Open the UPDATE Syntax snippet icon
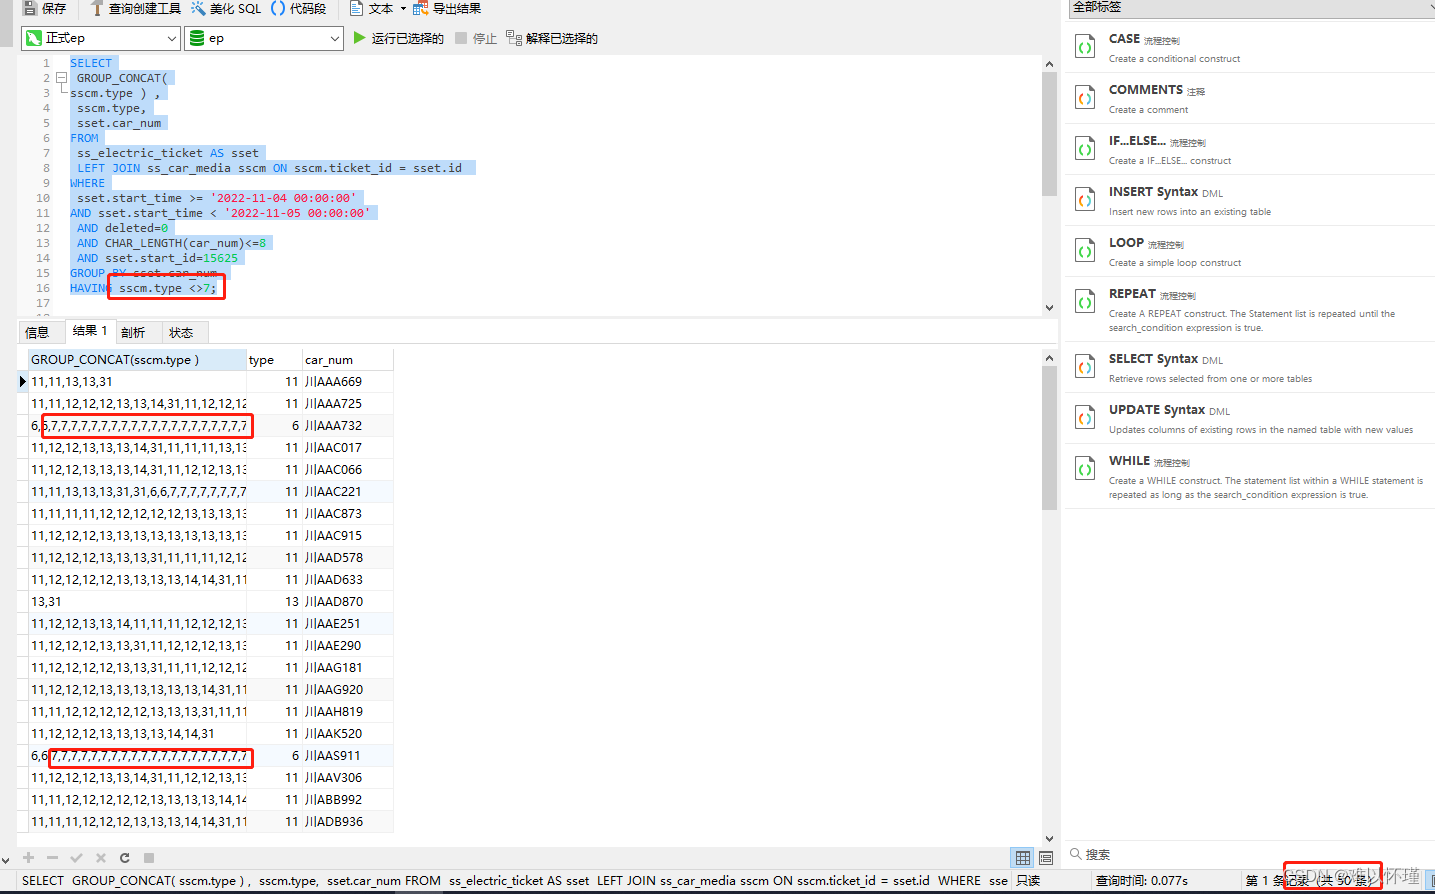 pyautogui.click(x=1085, y=418)
